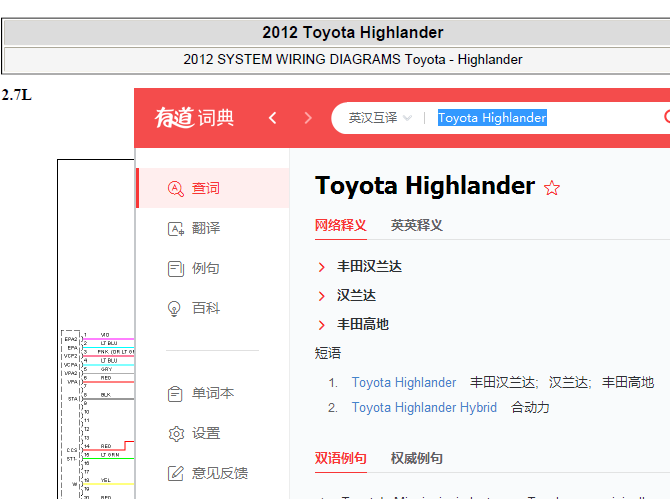The width and height of the screenshot is (670, 499).
Task: Click the 短语 section heading
Action: tap(328, 353)
